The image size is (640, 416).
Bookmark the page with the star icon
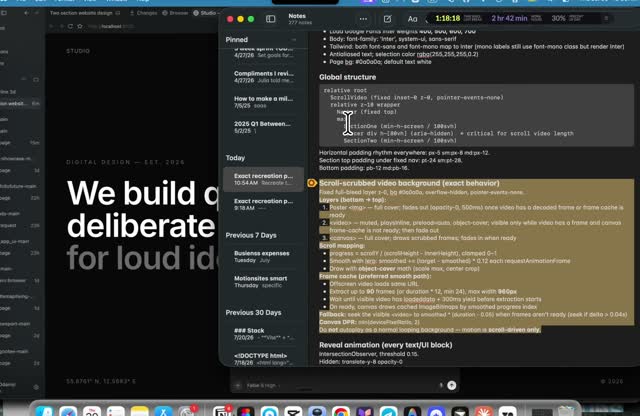point(80,26)
